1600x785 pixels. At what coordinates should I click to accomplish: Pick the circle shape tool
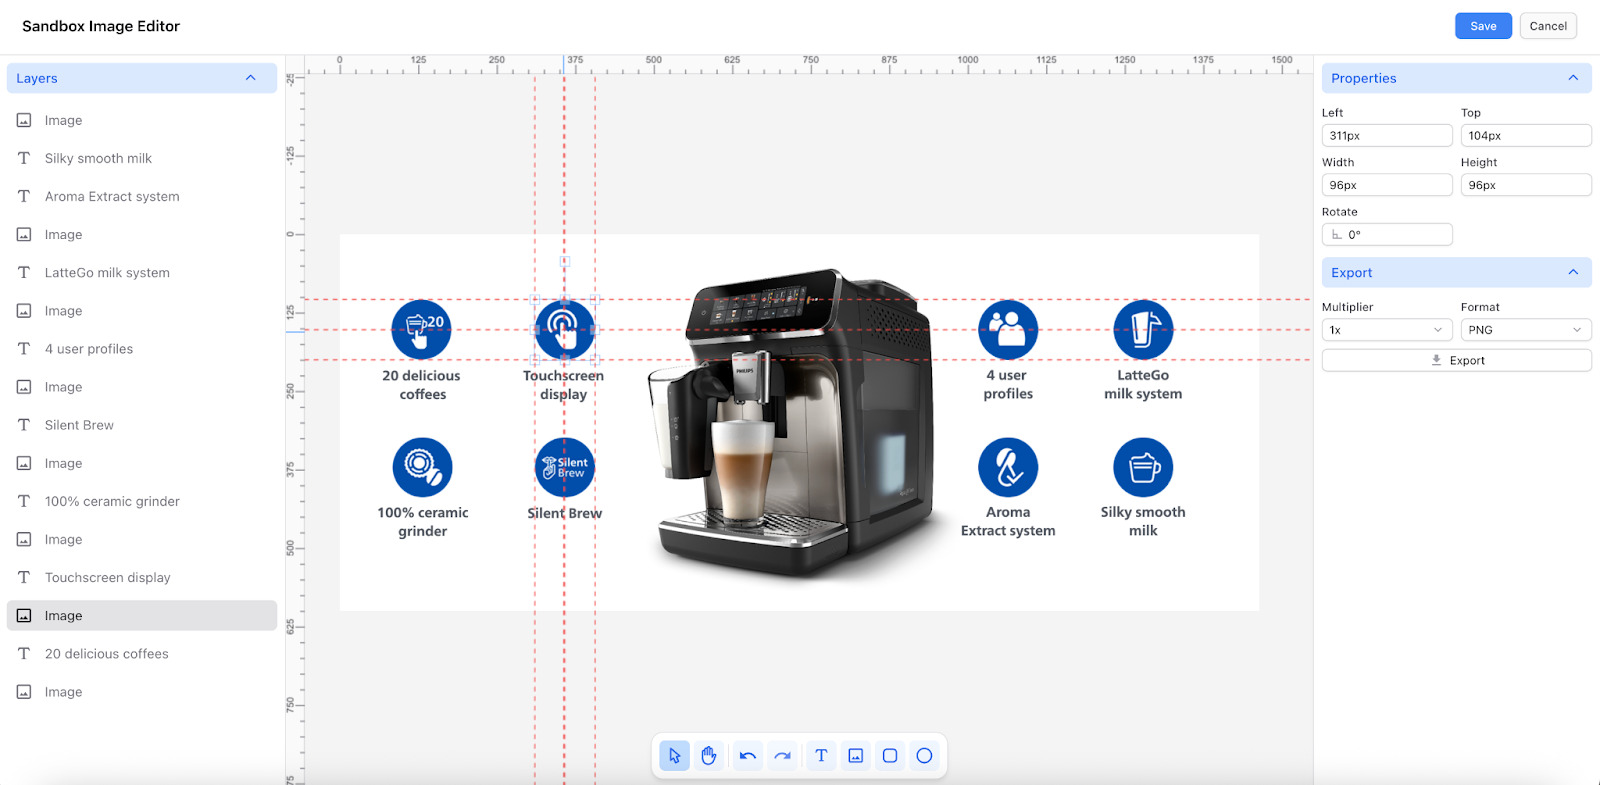tap(925, 756)
